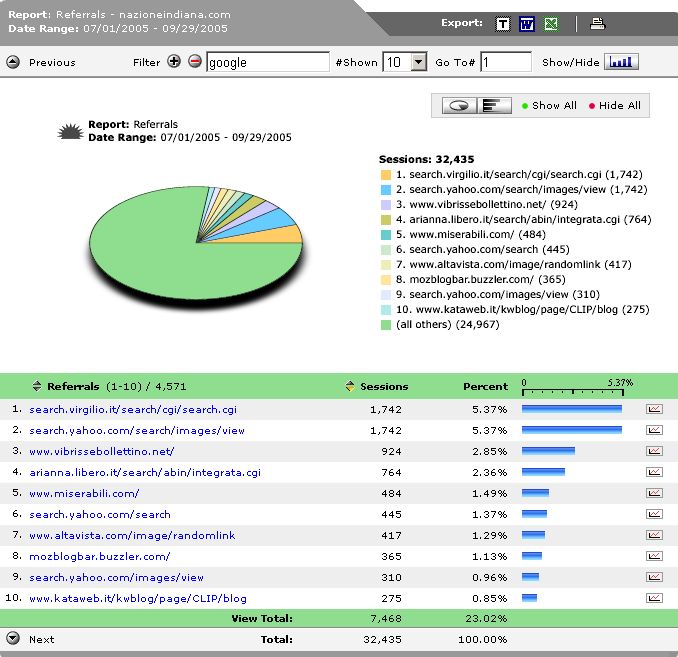The image size is (678, 657).
Task: Click the red minus filter icon
Action: [x=195, y=62]
